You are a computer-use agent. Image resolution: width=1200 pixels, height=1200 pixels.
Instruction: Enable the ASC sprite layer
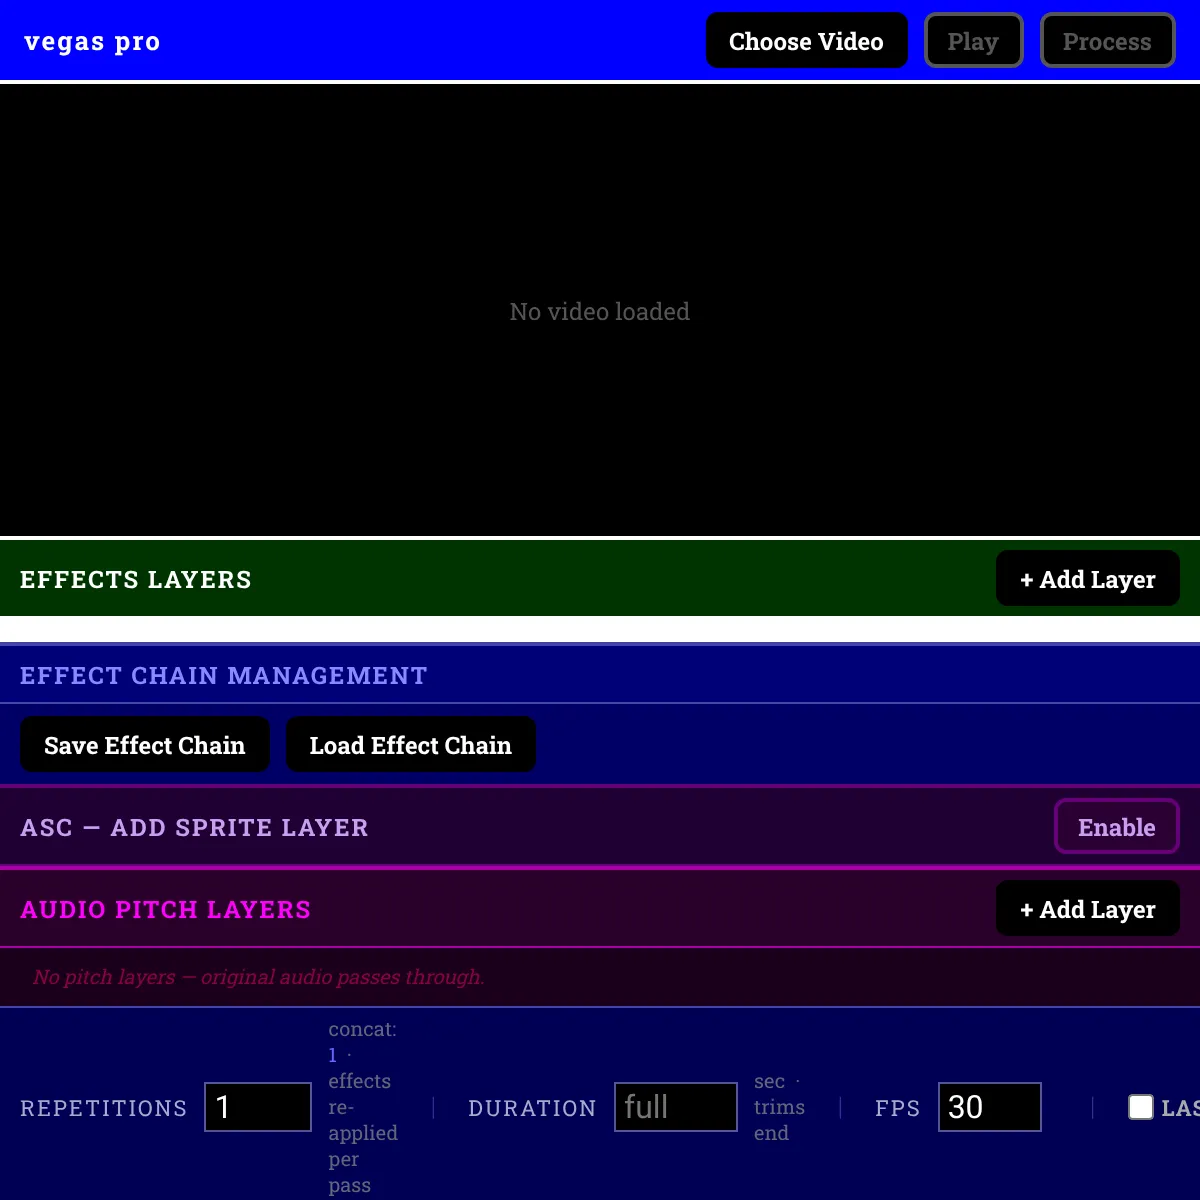tap(1116, 827)
